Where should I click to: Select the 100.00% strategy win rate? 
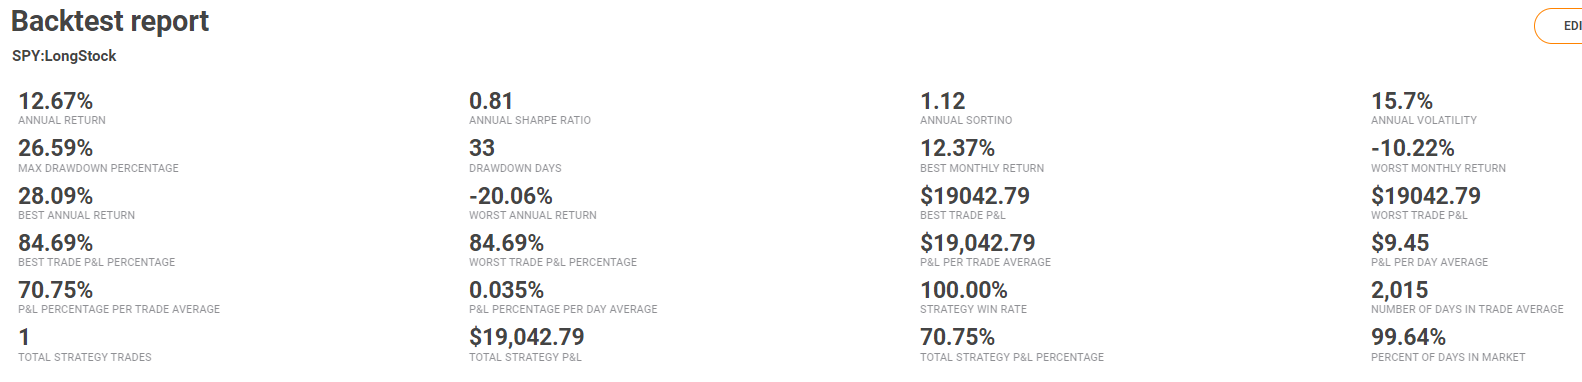964,290
